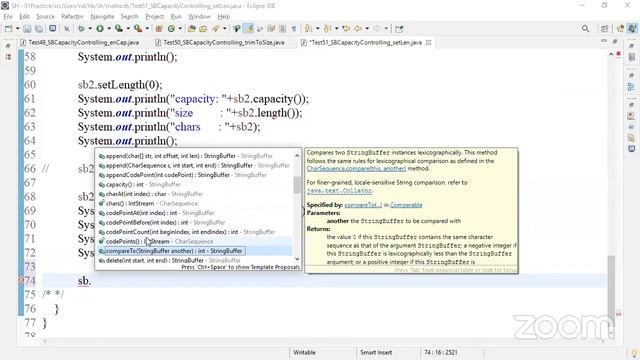The width and height of the screenshot is (640, 360).
Task: Jump to Last Edit Location icon
Action: (x=346, y=29)
